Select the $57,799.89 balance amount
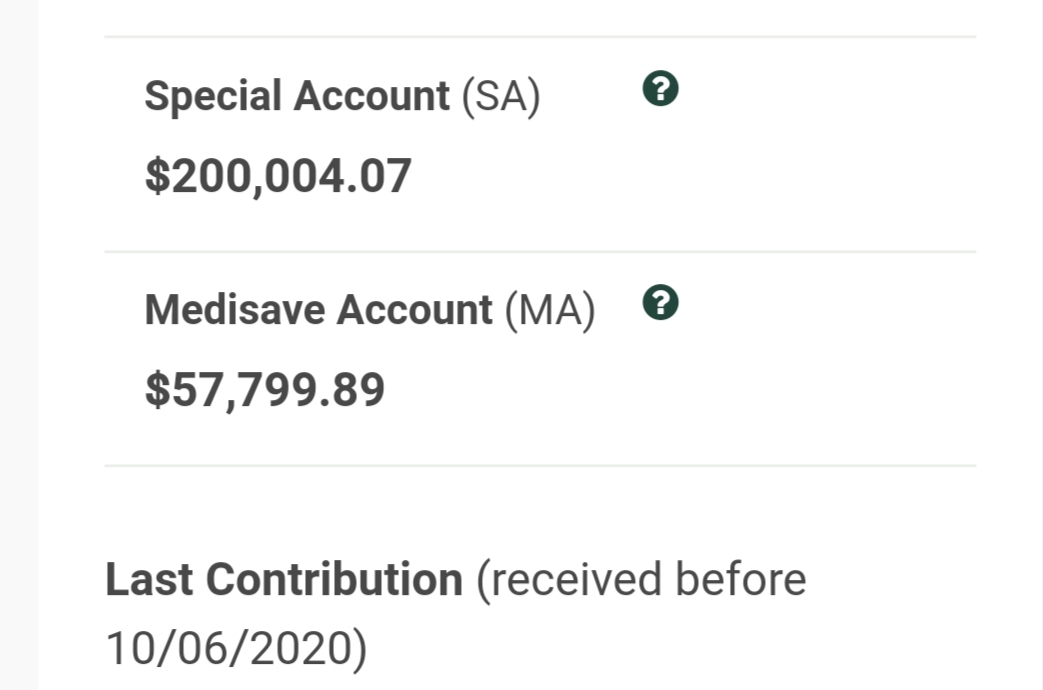This screenshot has height=690, width=1043. coord(265,389)
